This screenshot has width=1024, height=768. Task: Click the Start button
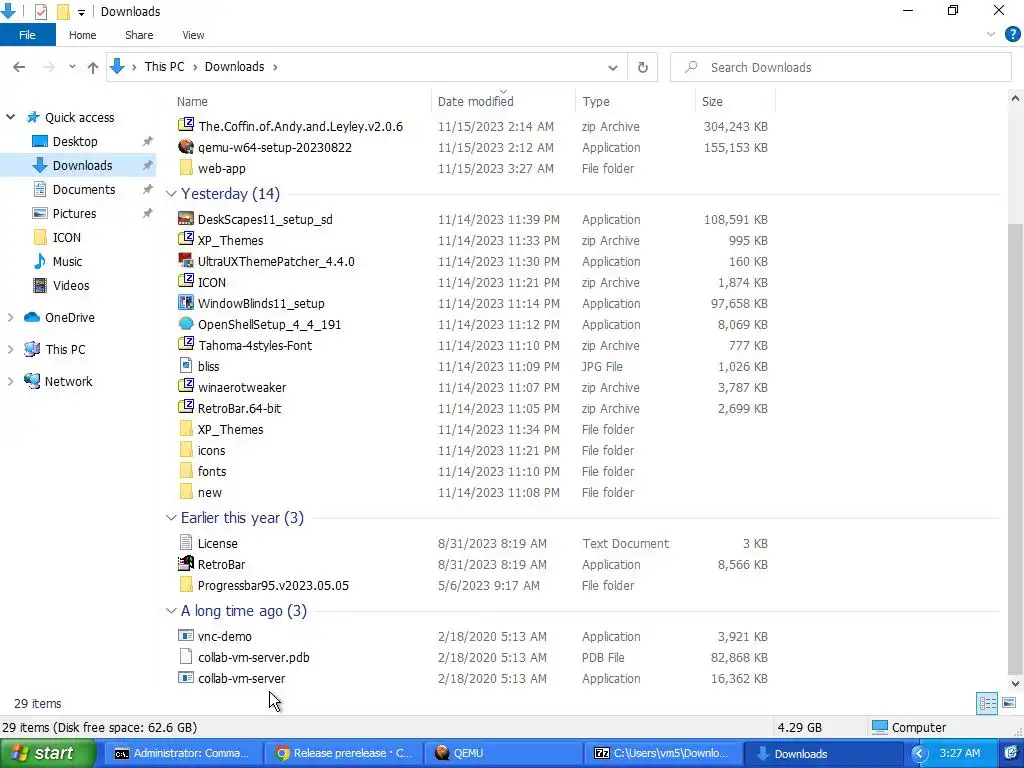[48, 753]
